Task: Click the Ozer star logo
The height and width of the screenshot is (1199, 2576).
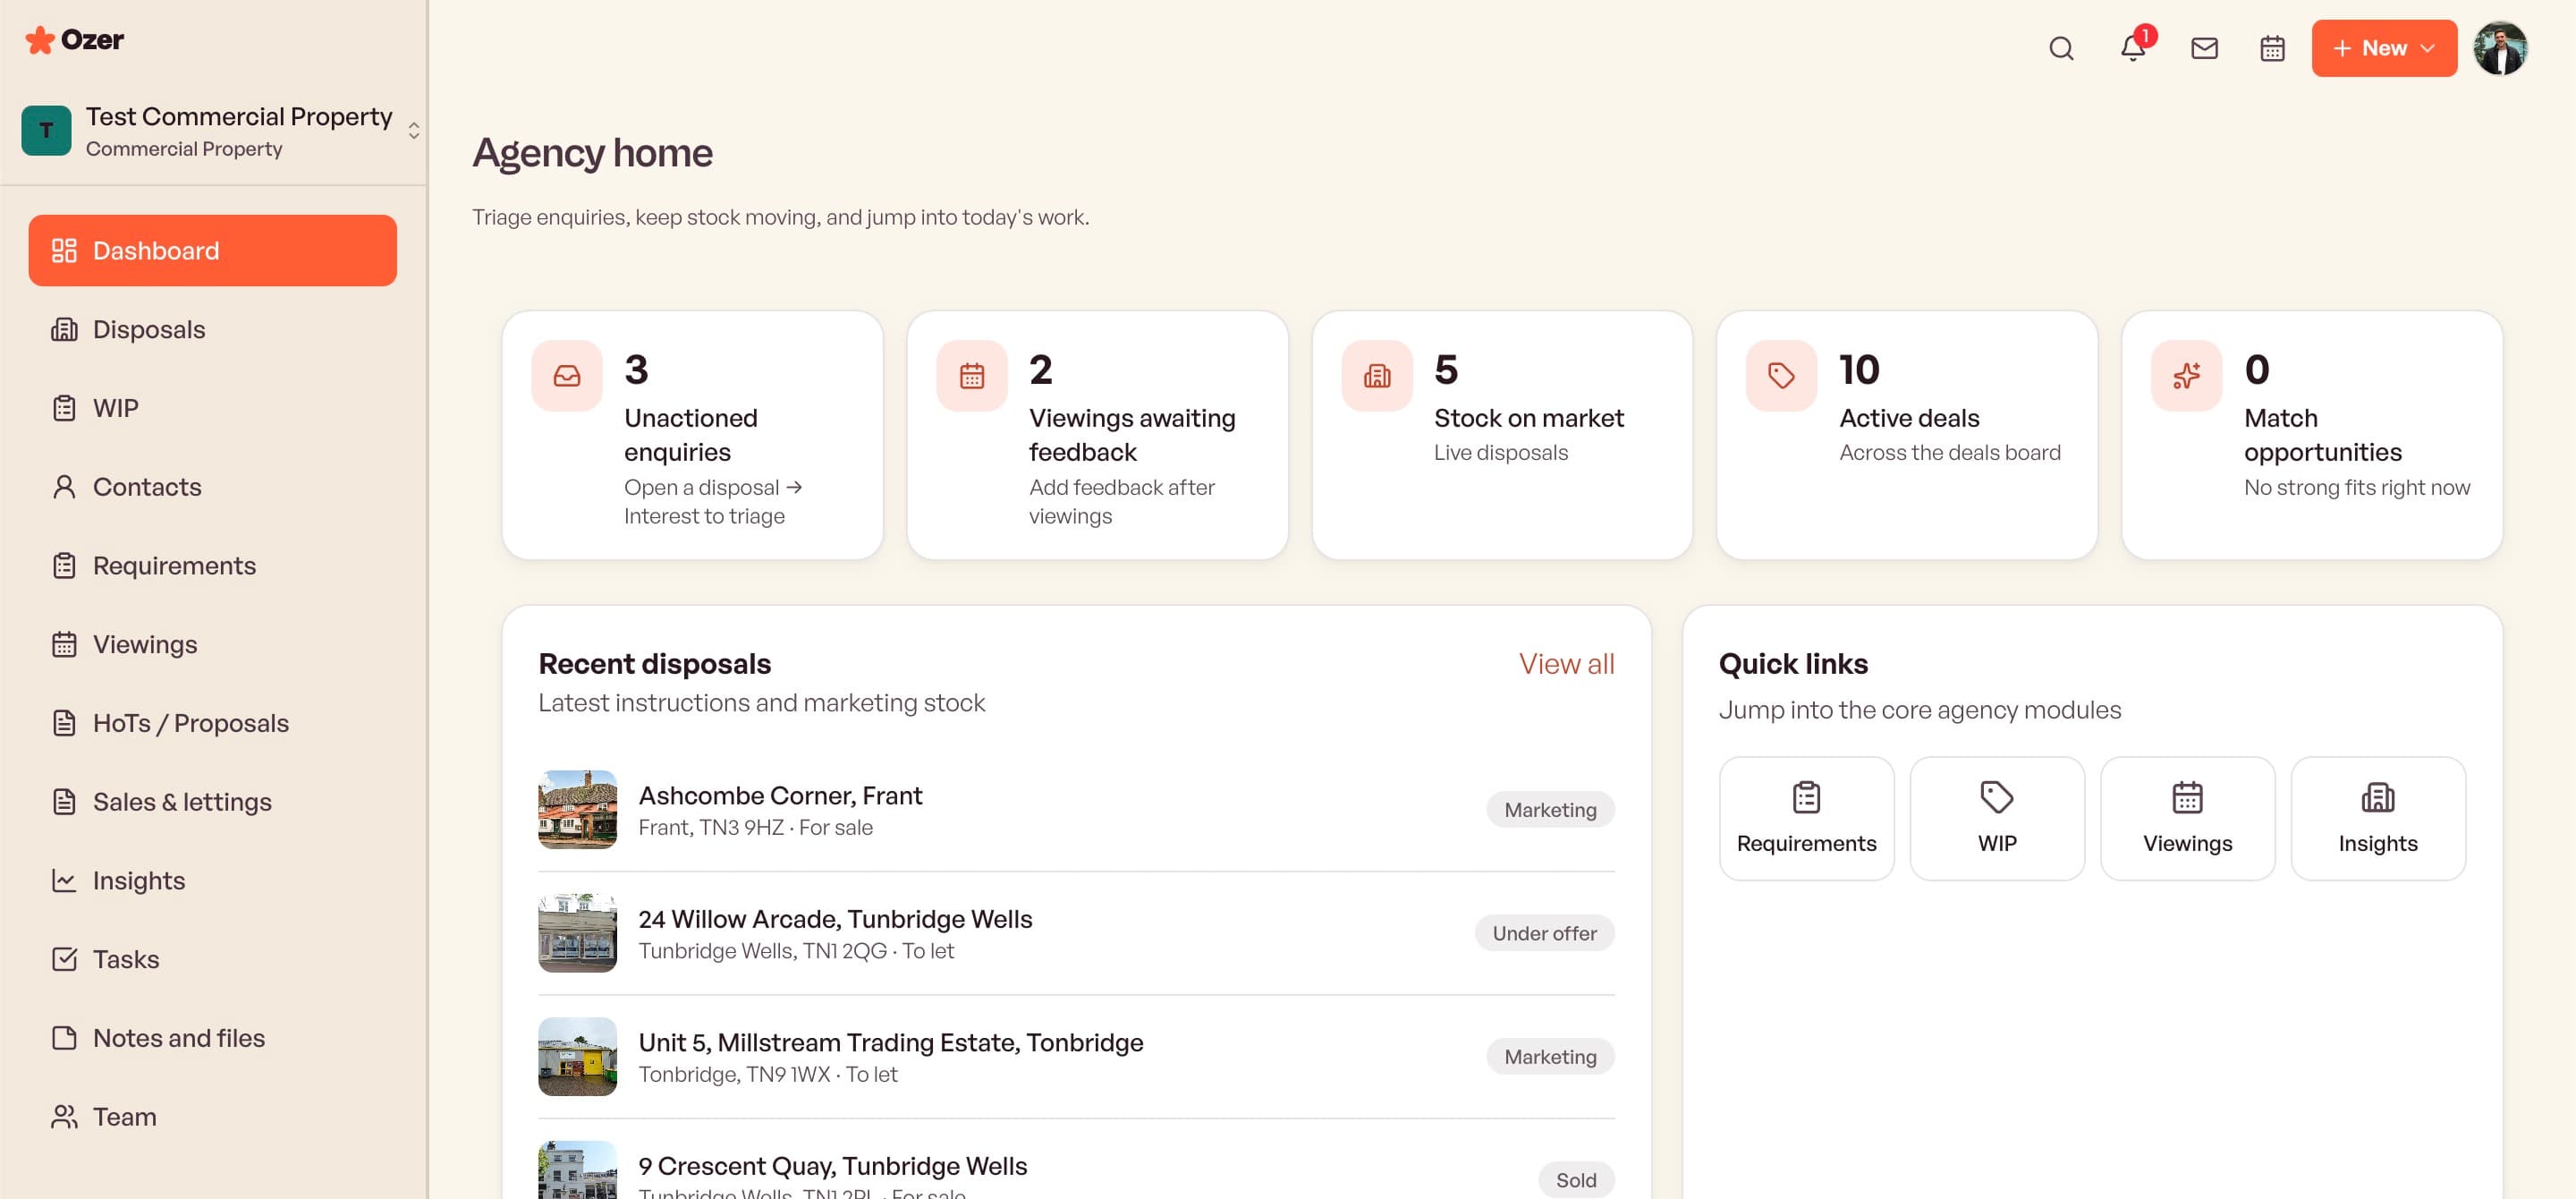Action: (40, 40)
